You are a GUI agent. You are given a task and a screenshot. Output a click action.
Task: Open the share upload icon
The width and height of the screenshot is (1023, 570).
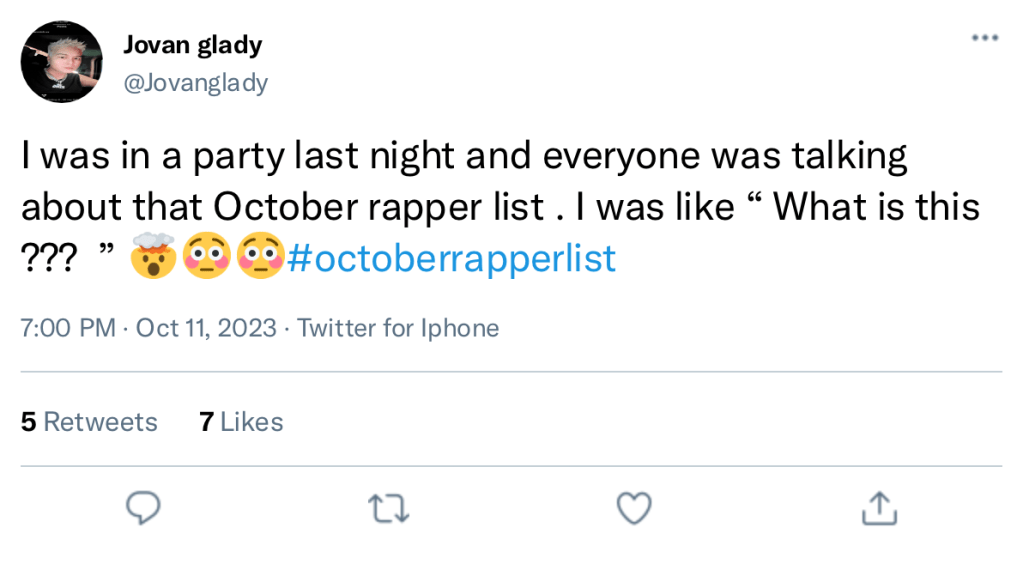pos(877,509)
